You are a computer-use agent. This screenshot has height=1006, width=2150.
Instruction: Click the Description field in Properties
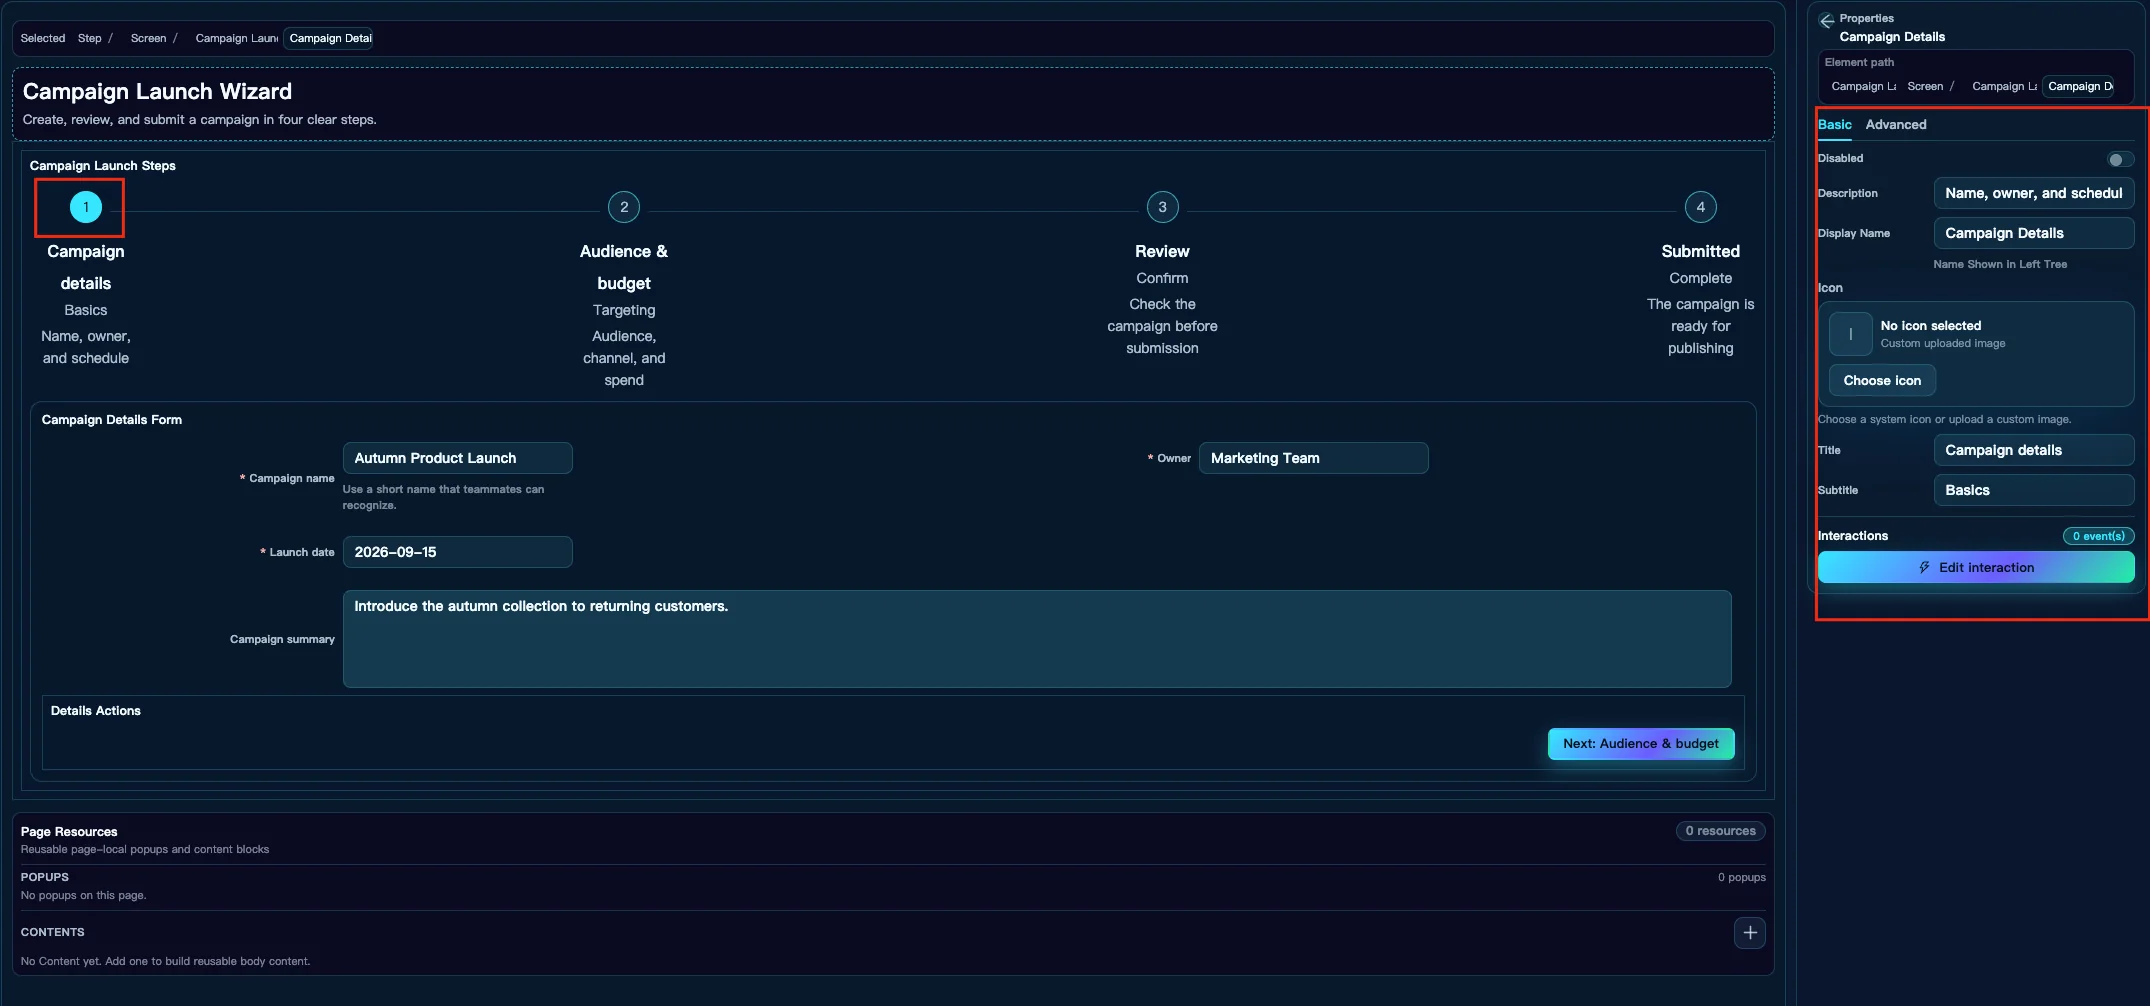click(x=2034, y=193)
